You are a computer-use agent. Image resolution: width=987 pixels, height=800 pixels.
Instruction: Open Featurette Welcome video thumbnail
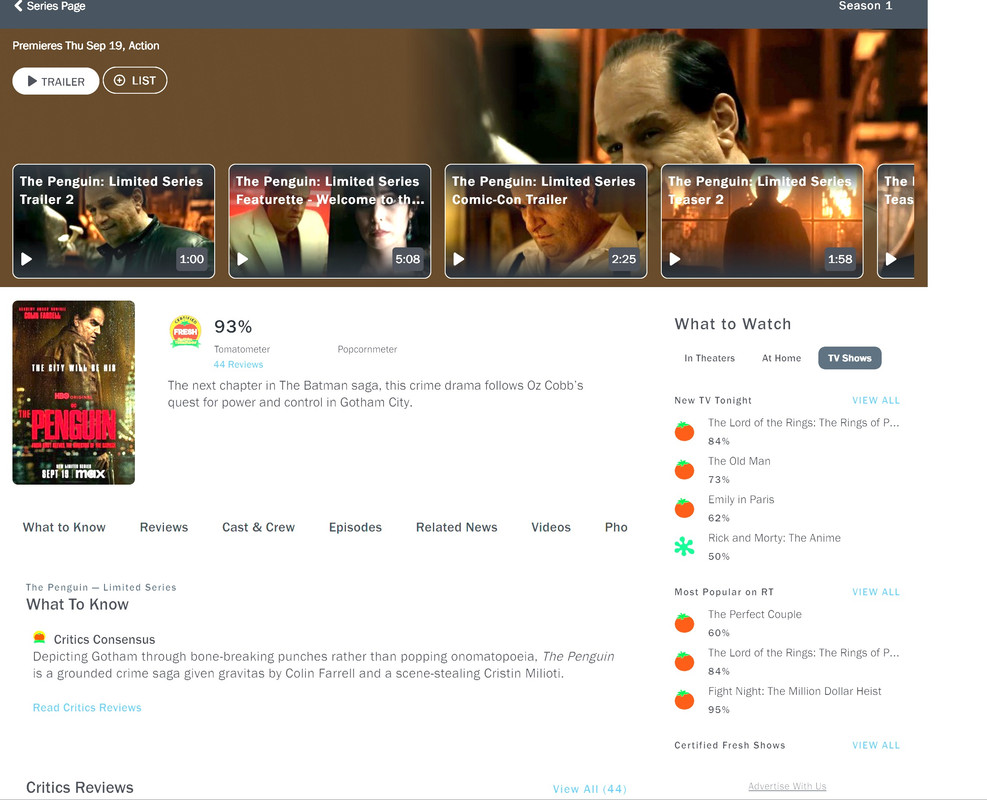tap(330, 221)
